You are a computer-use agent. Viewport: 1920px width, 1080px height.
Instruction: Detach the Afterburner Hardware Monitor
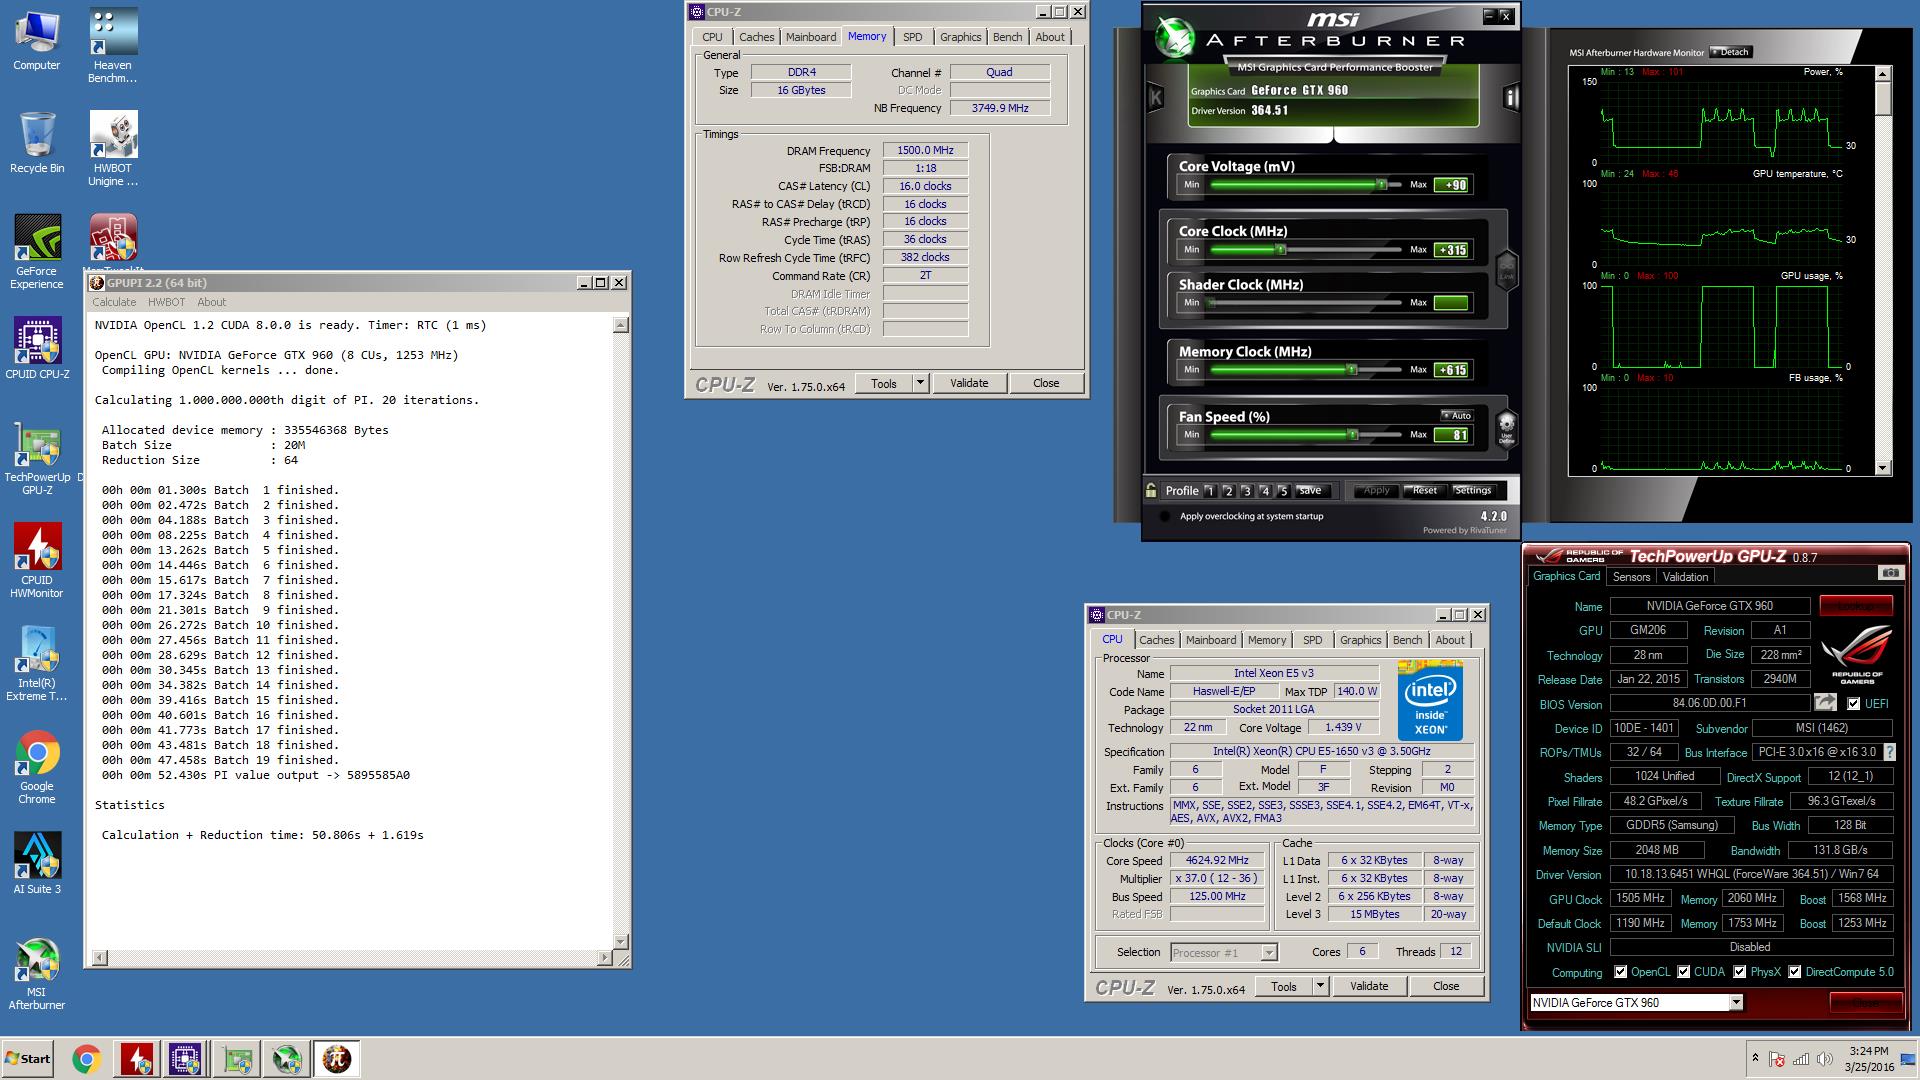[x=1731, y=52]
